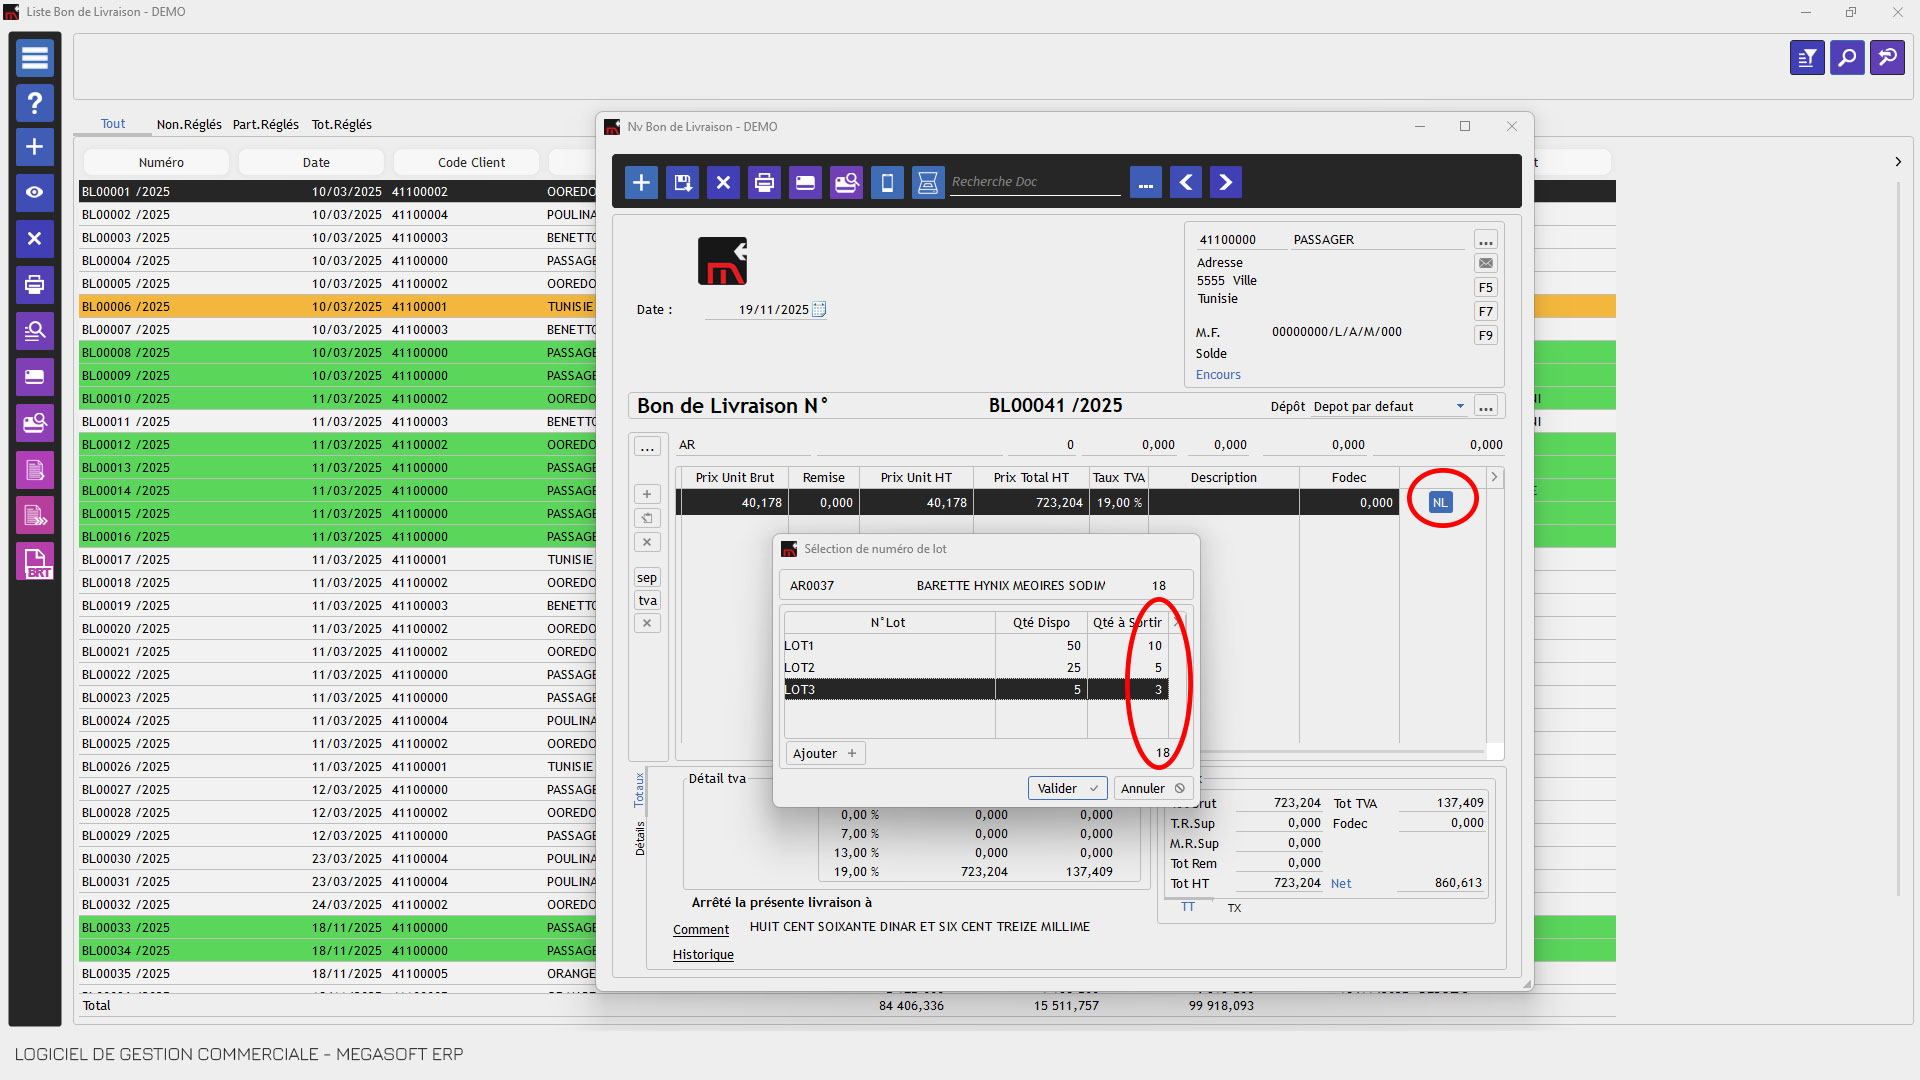
Task: Click the search reset icon at top right
Action: pos(1887,58)
